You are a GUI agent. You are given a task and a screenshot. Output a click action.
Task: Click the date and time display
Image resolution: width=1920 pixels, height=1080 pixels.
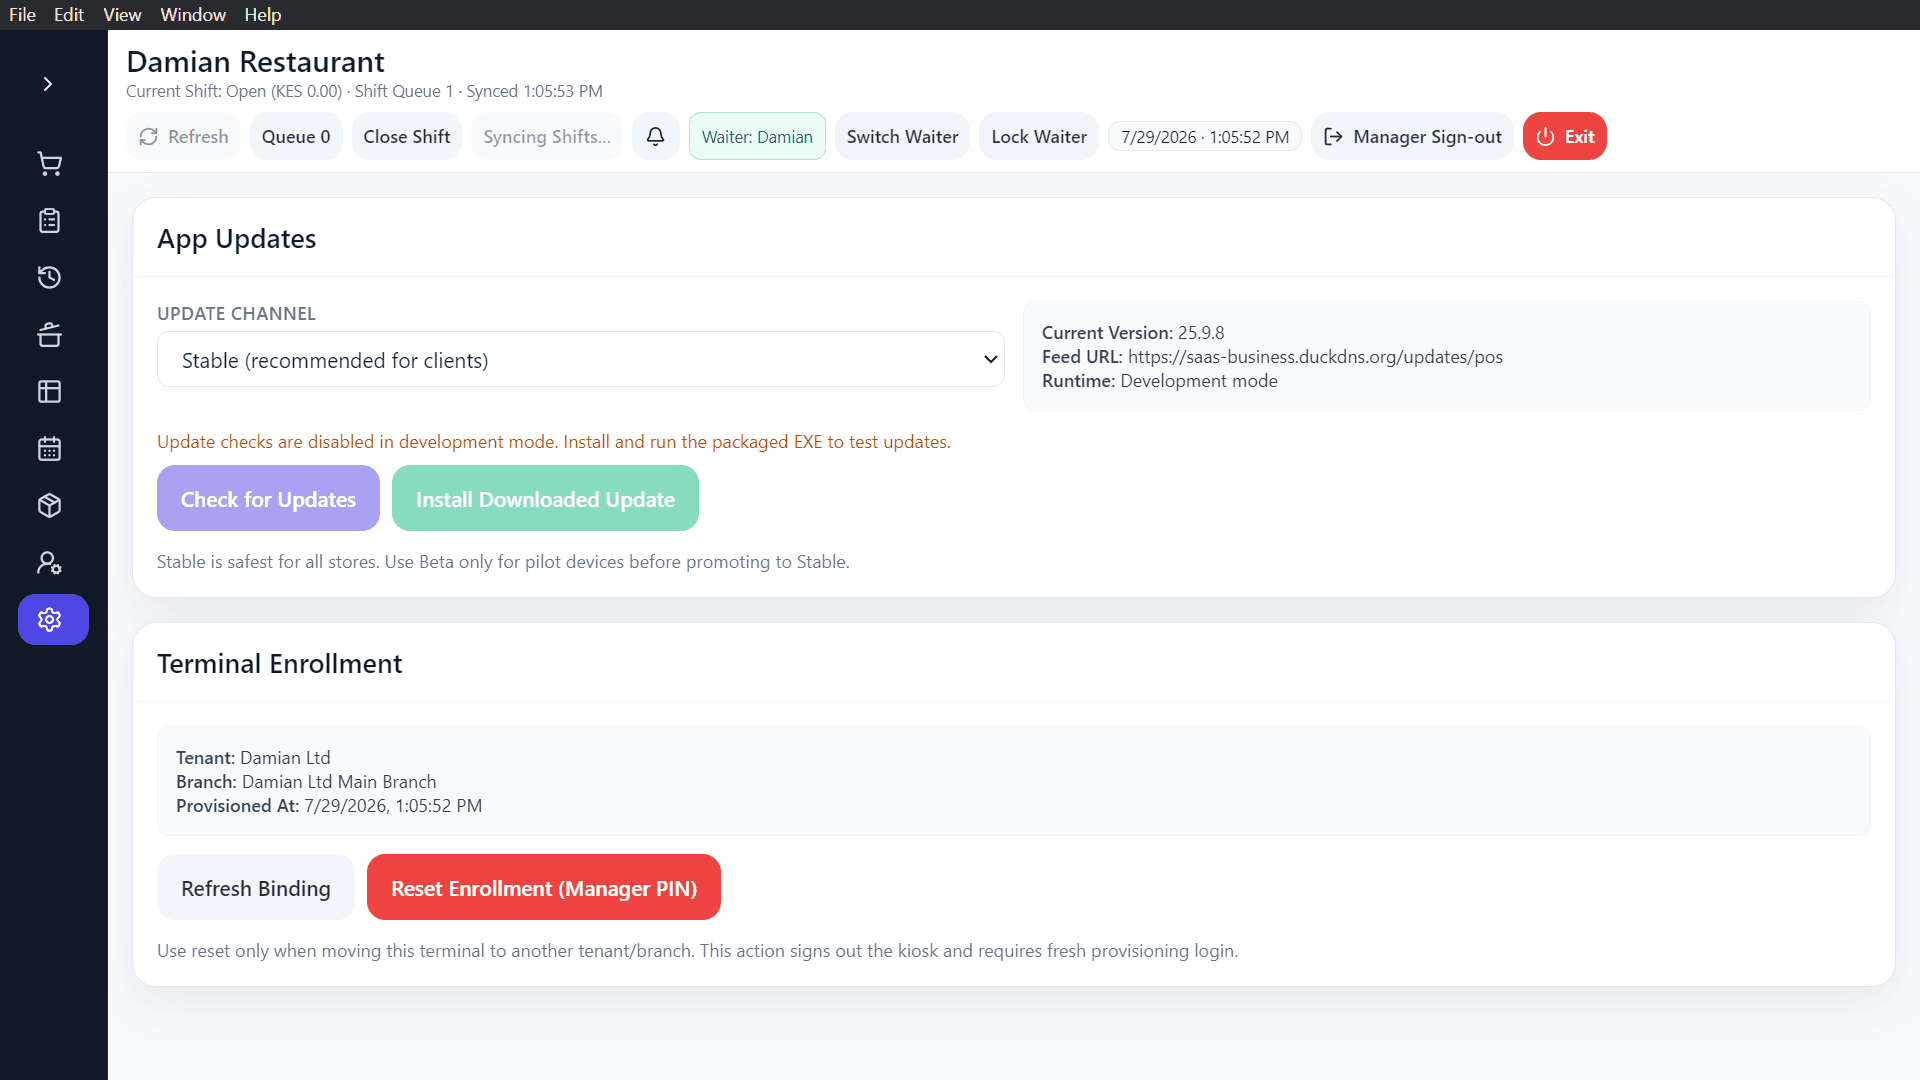click(x=1205, y=137)
